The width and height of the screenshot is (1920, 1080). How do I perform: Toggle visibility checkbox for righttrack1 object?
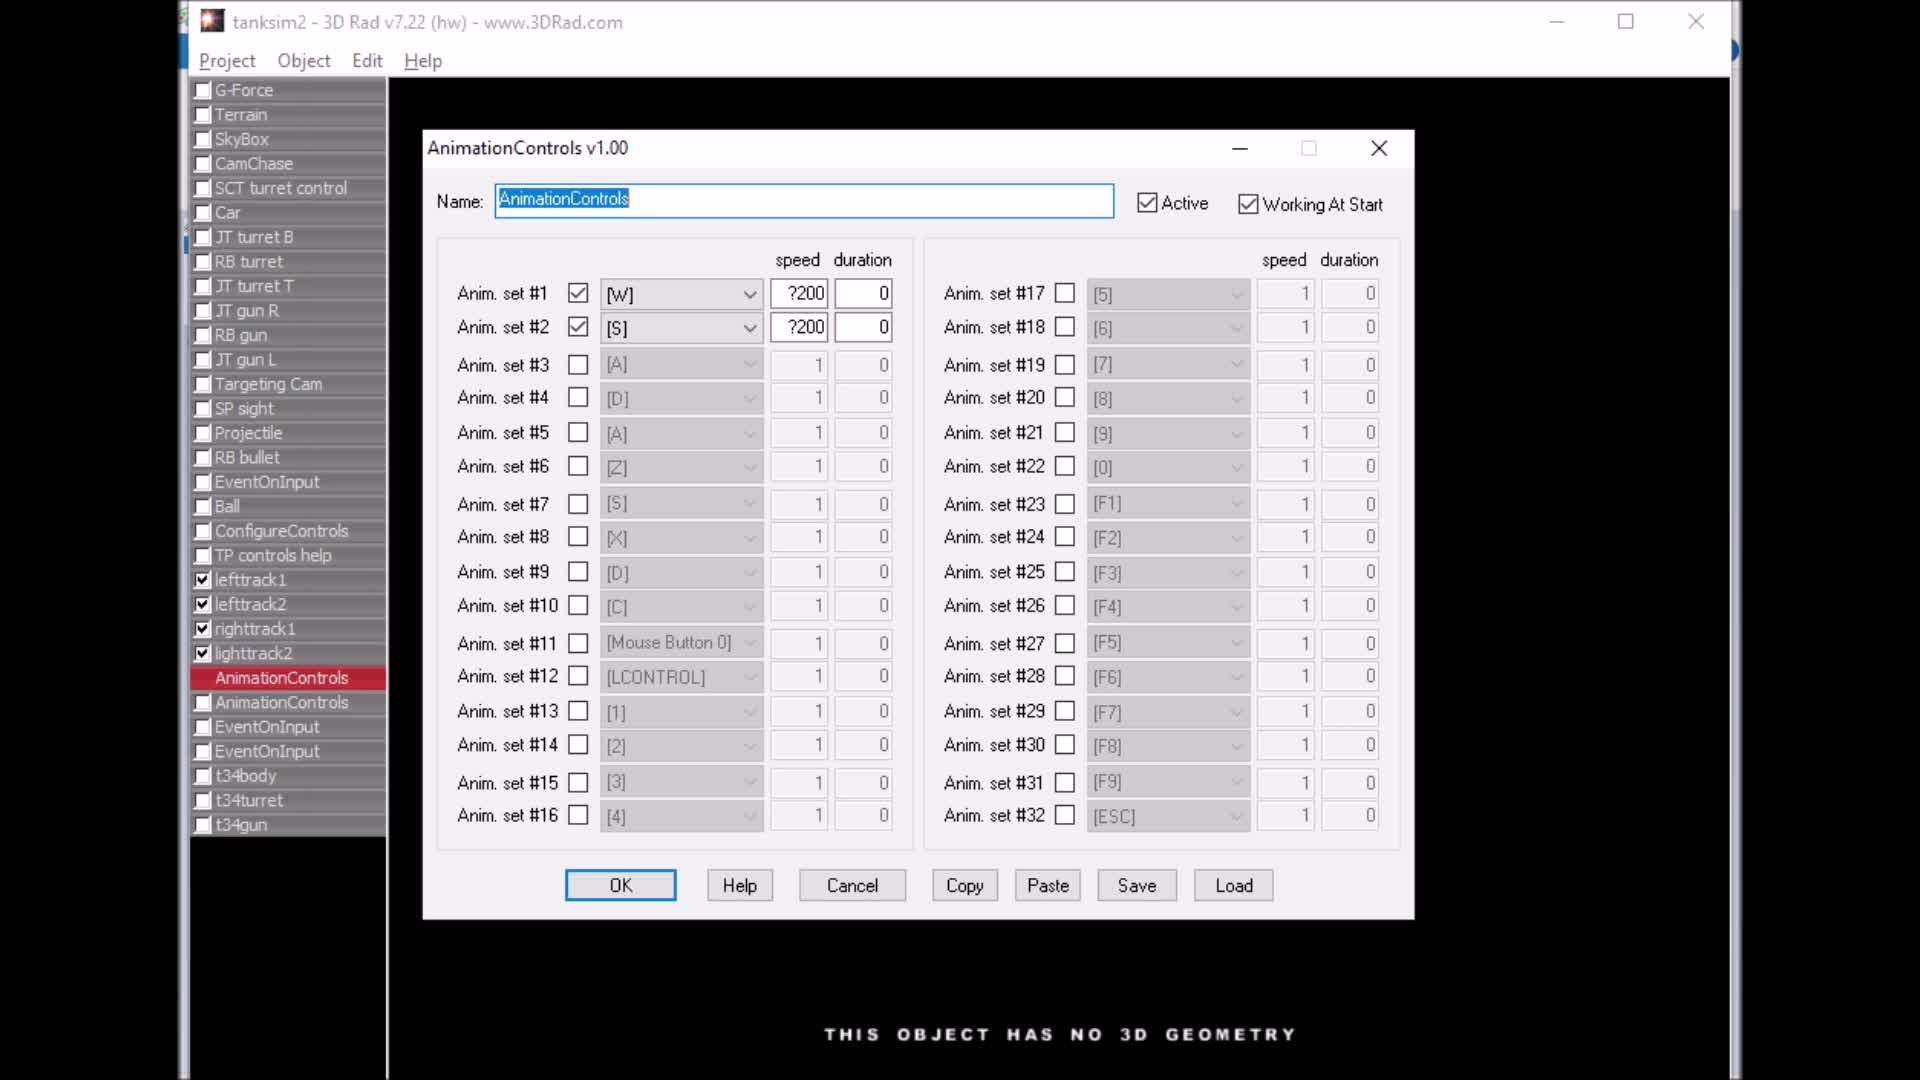click(203, 629)
